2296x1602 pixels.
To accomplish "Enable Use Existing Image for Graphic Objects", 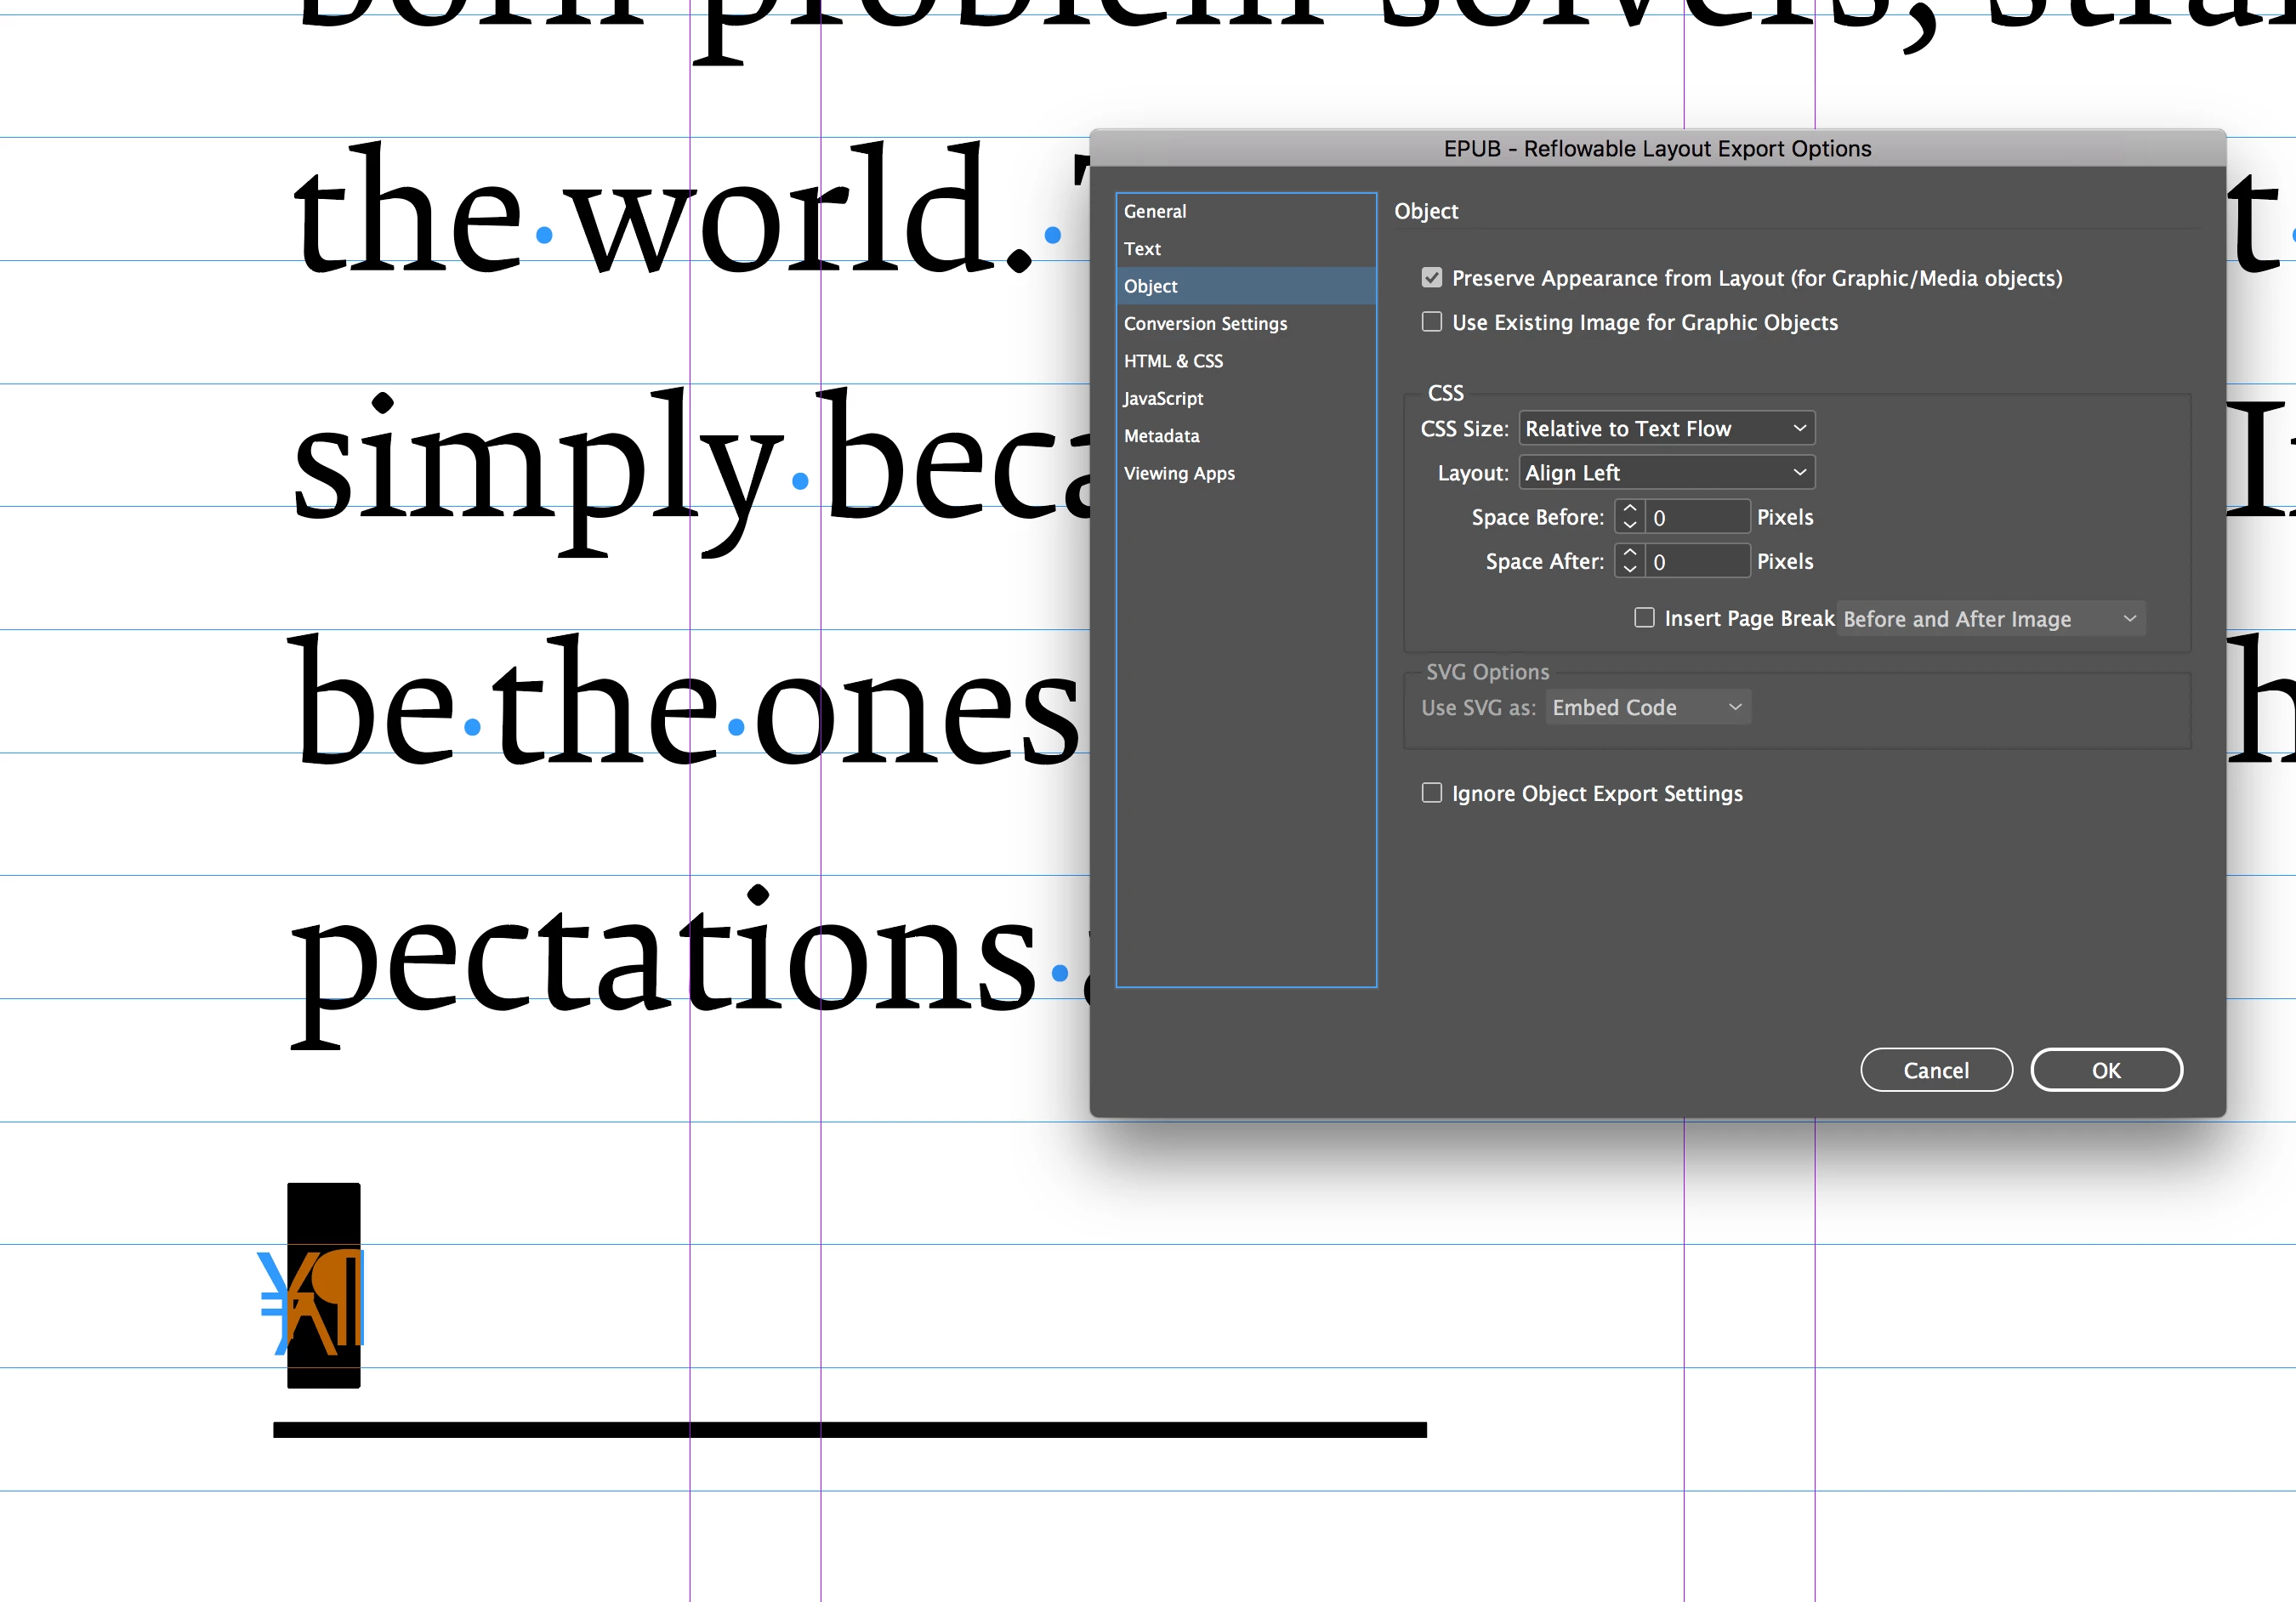I will pyautogui.click(x=1431, y=322).
